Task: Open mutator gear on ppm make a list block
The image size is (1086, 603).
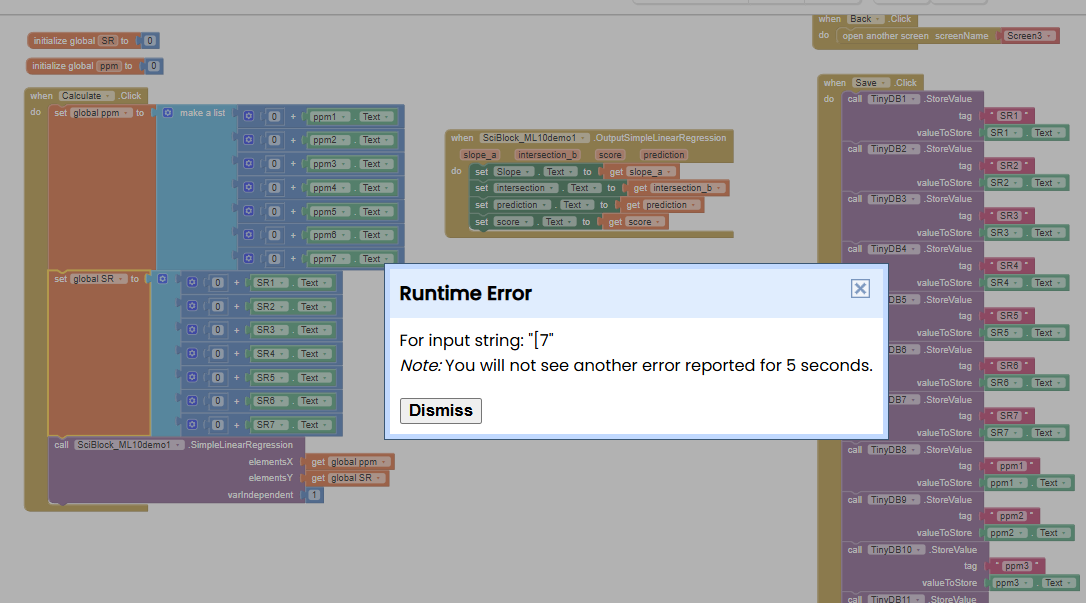Action: (167, 113)
